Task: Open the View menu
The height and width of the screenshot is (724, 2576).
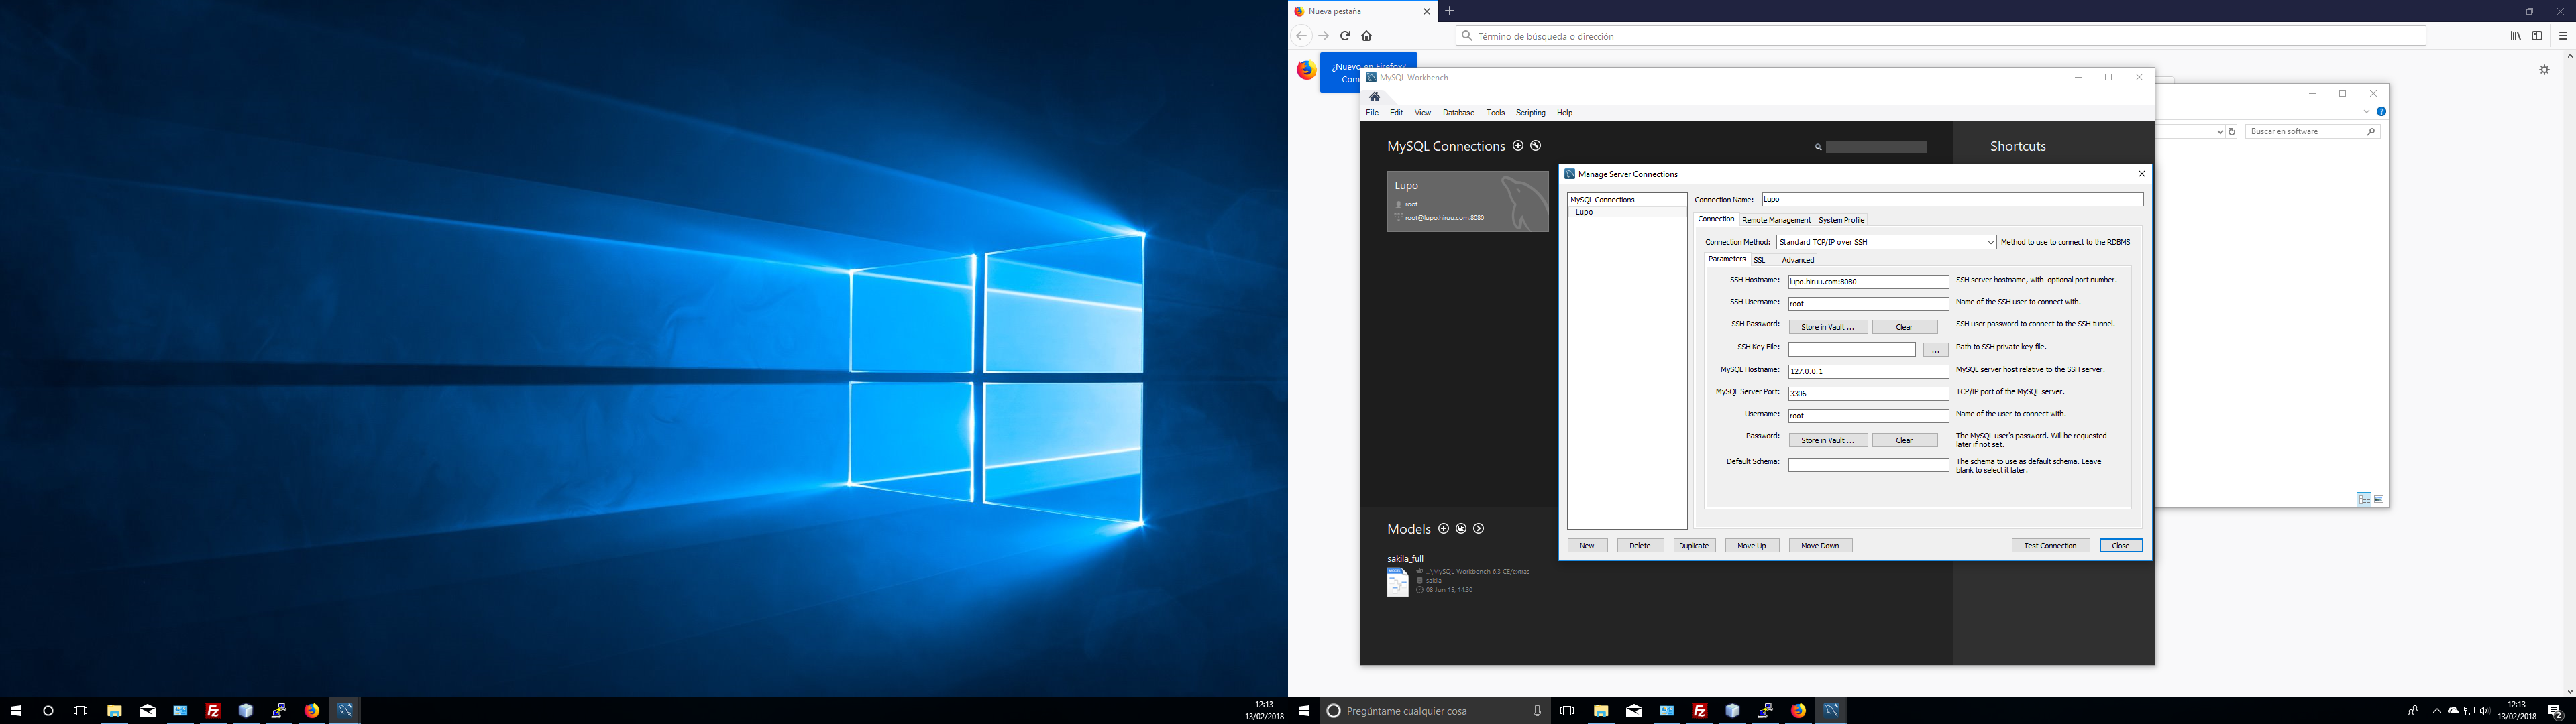Action: point(1422,113)
